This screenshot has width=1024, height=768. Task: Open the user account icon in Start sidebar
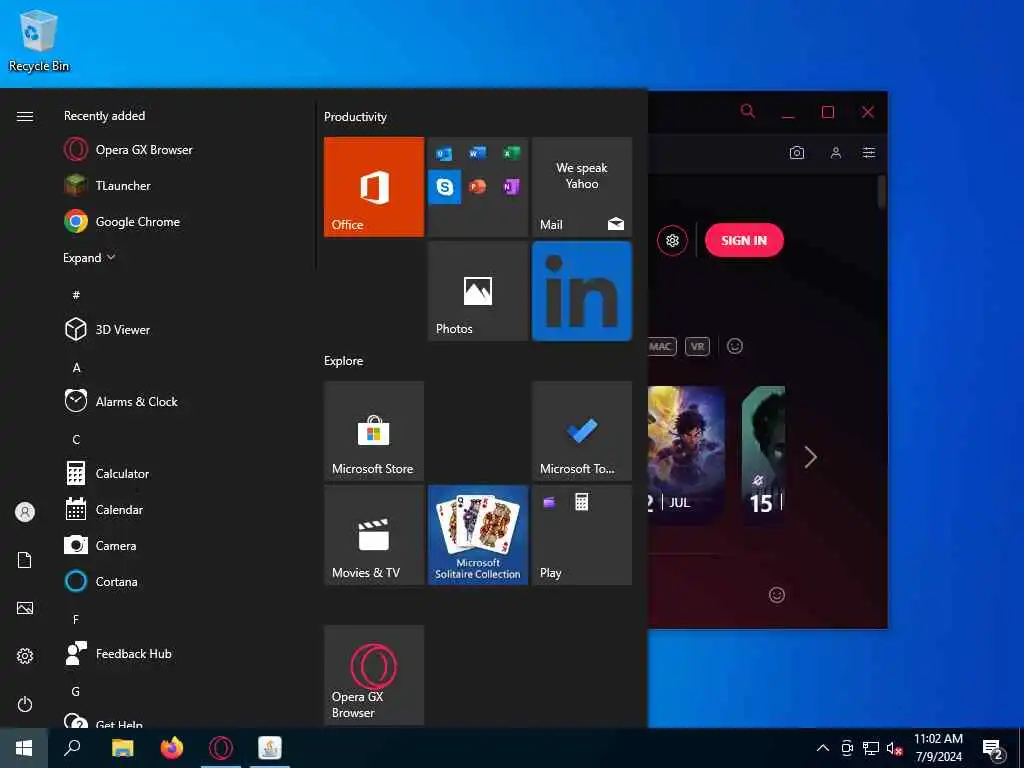pyautogui.click(x=25, y=511)
